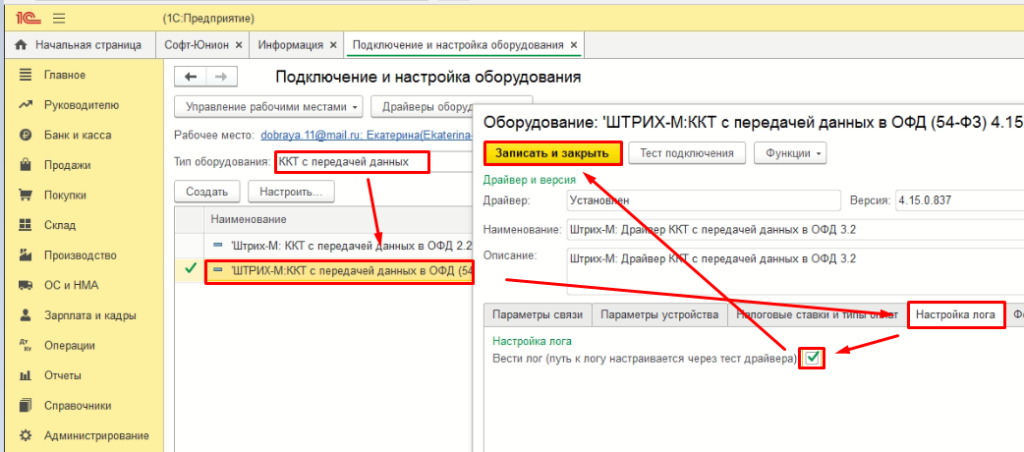
Task: Open the Администрирование sidebar section
Action: click(x=96, y=436)
